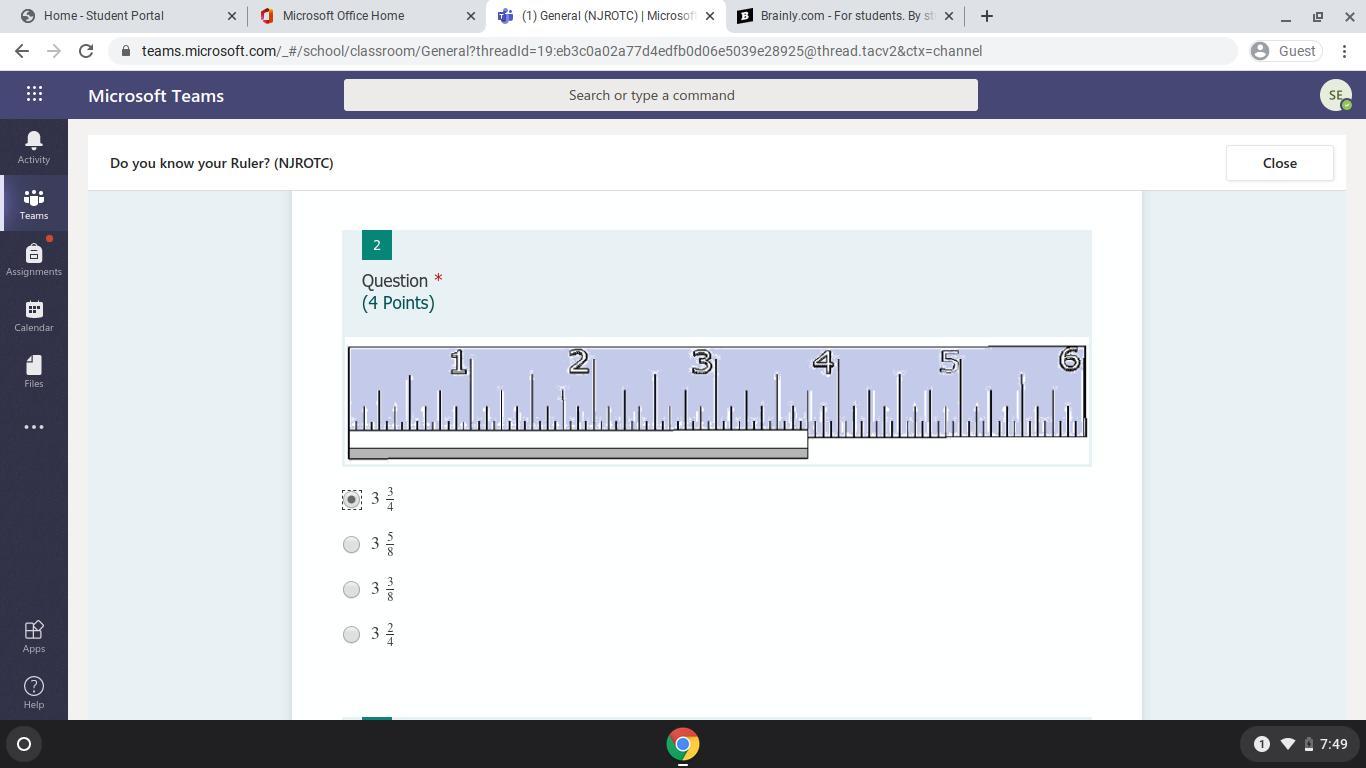Image resolution: width=1366 pixels, height=768 pixels.
Task: Open the Activity feed
Action: (x=34, y=147)
